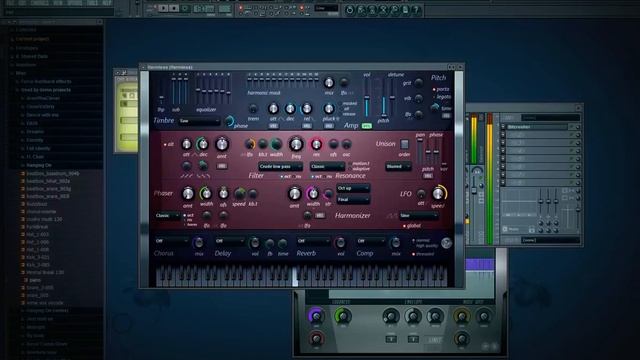Collapse the 'Hanging On' browser folder
Image resolution: width=640 pixels, height=360 pixels.
[39, 165]
